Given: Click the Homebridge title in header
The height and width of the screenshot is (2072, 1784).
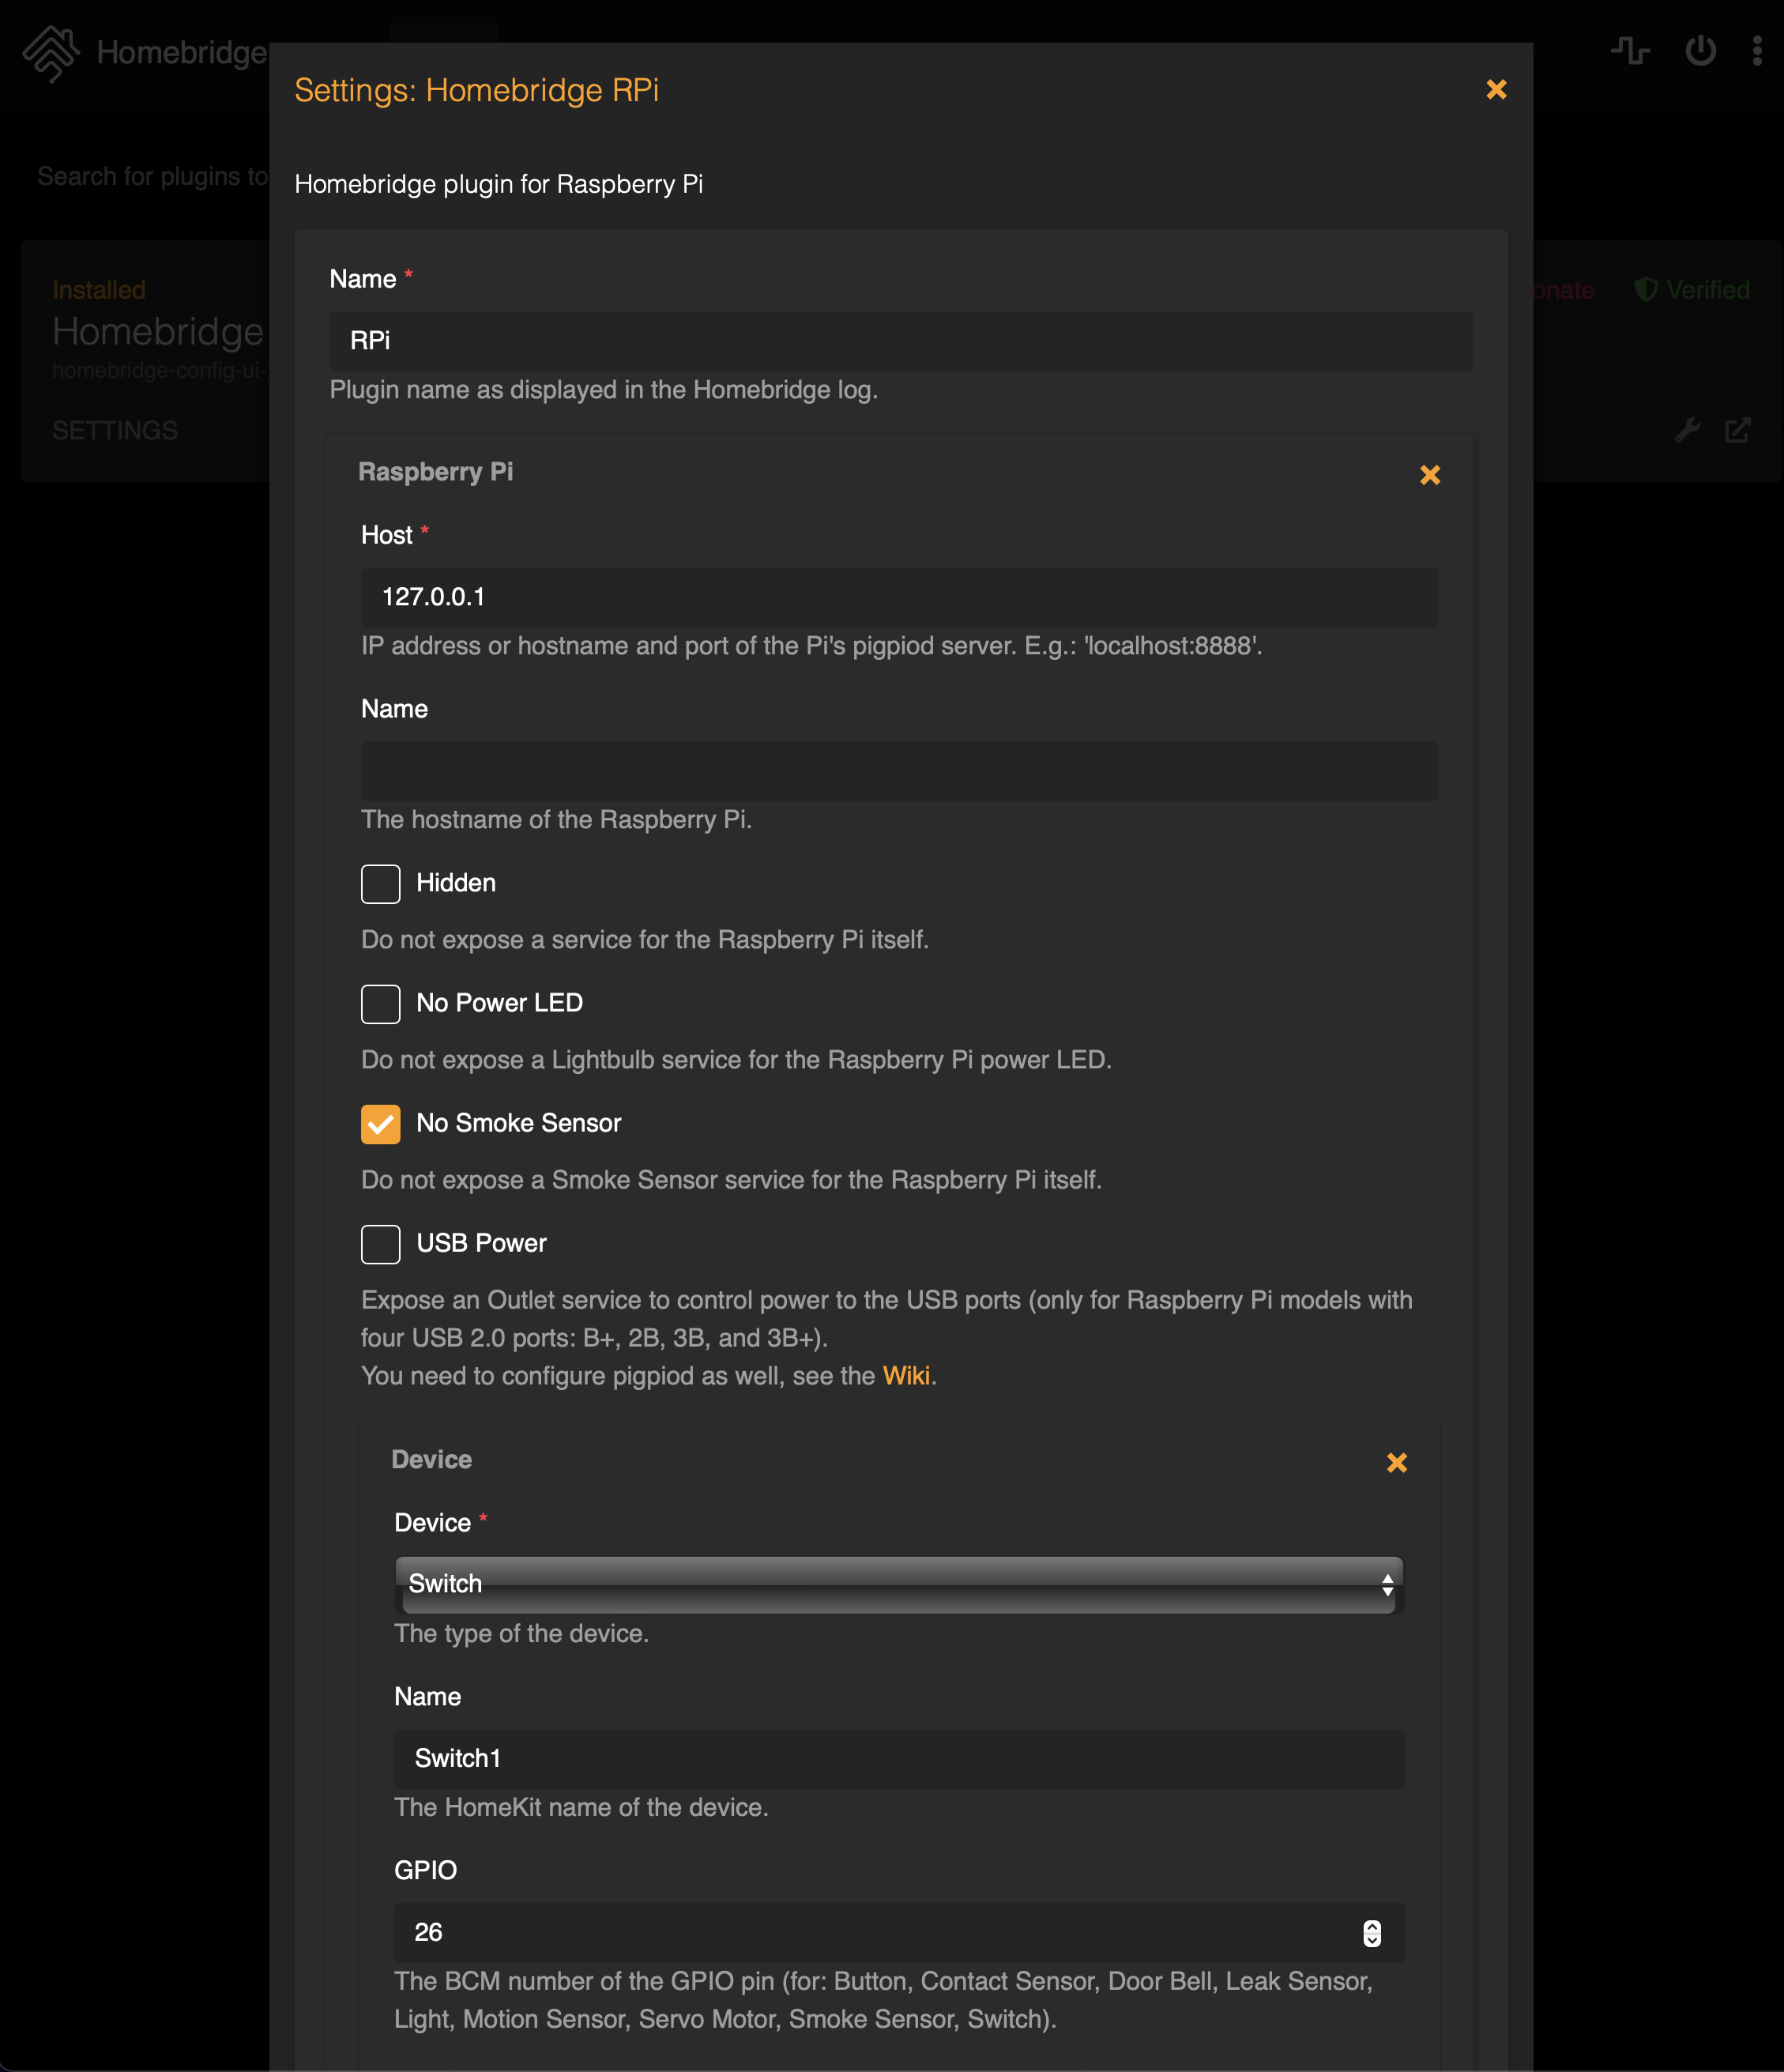Looking at the screenshot, I should point(182,52).
